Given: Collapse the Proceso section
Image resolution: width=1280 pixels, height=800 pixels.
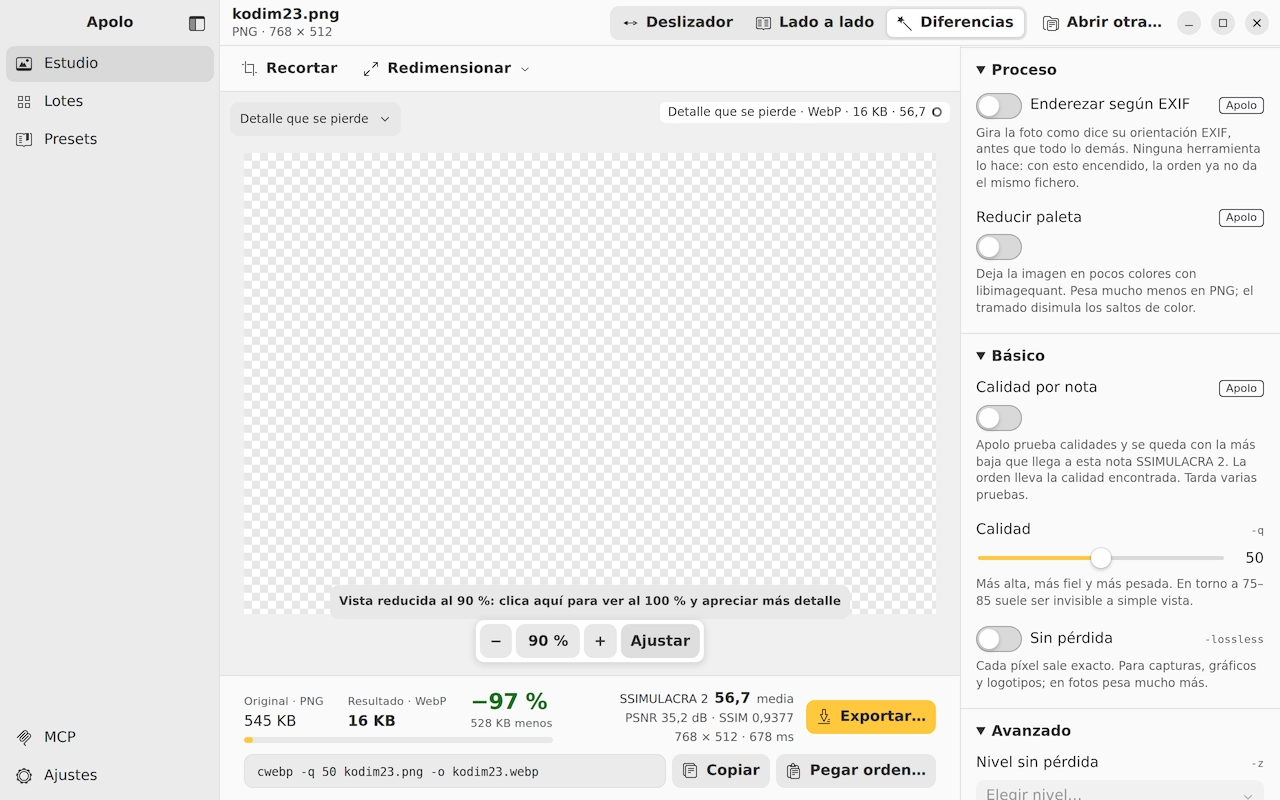Looking at the screenshot, I should pyautogui.click(x=1016, y=70).
